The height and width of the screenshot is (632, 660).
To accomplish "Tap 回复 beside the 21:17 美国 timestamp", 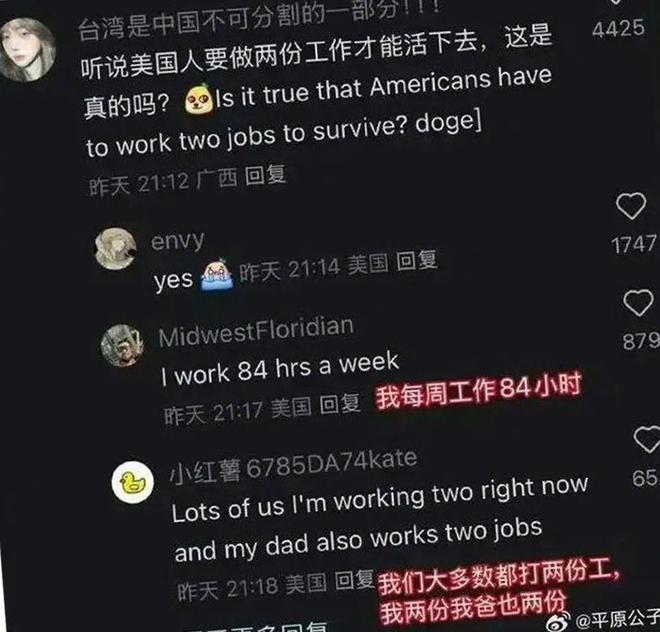I will pyautogui.click(x=340, y=404).
